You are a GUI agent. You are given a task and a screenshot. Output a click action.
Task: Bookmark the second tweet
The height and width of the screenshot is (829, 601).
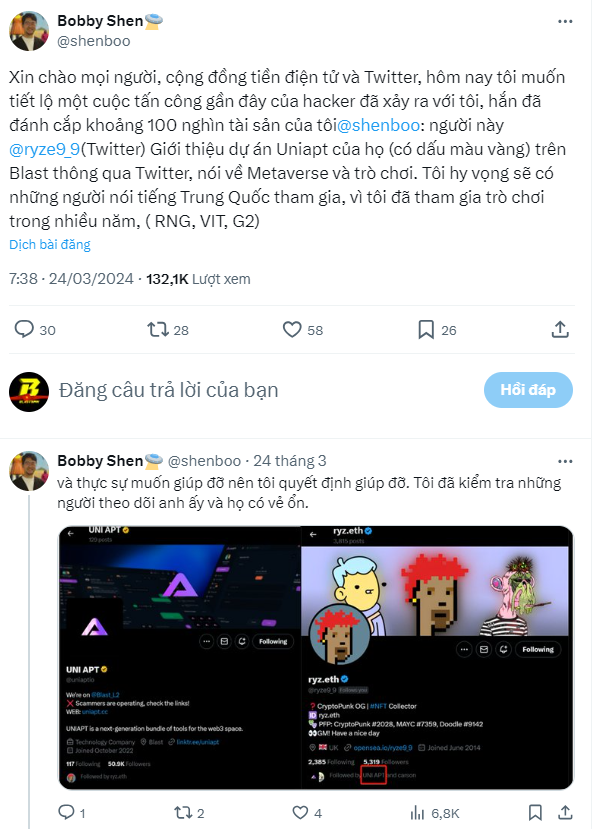pyautogui.click(x=535, y=812)
